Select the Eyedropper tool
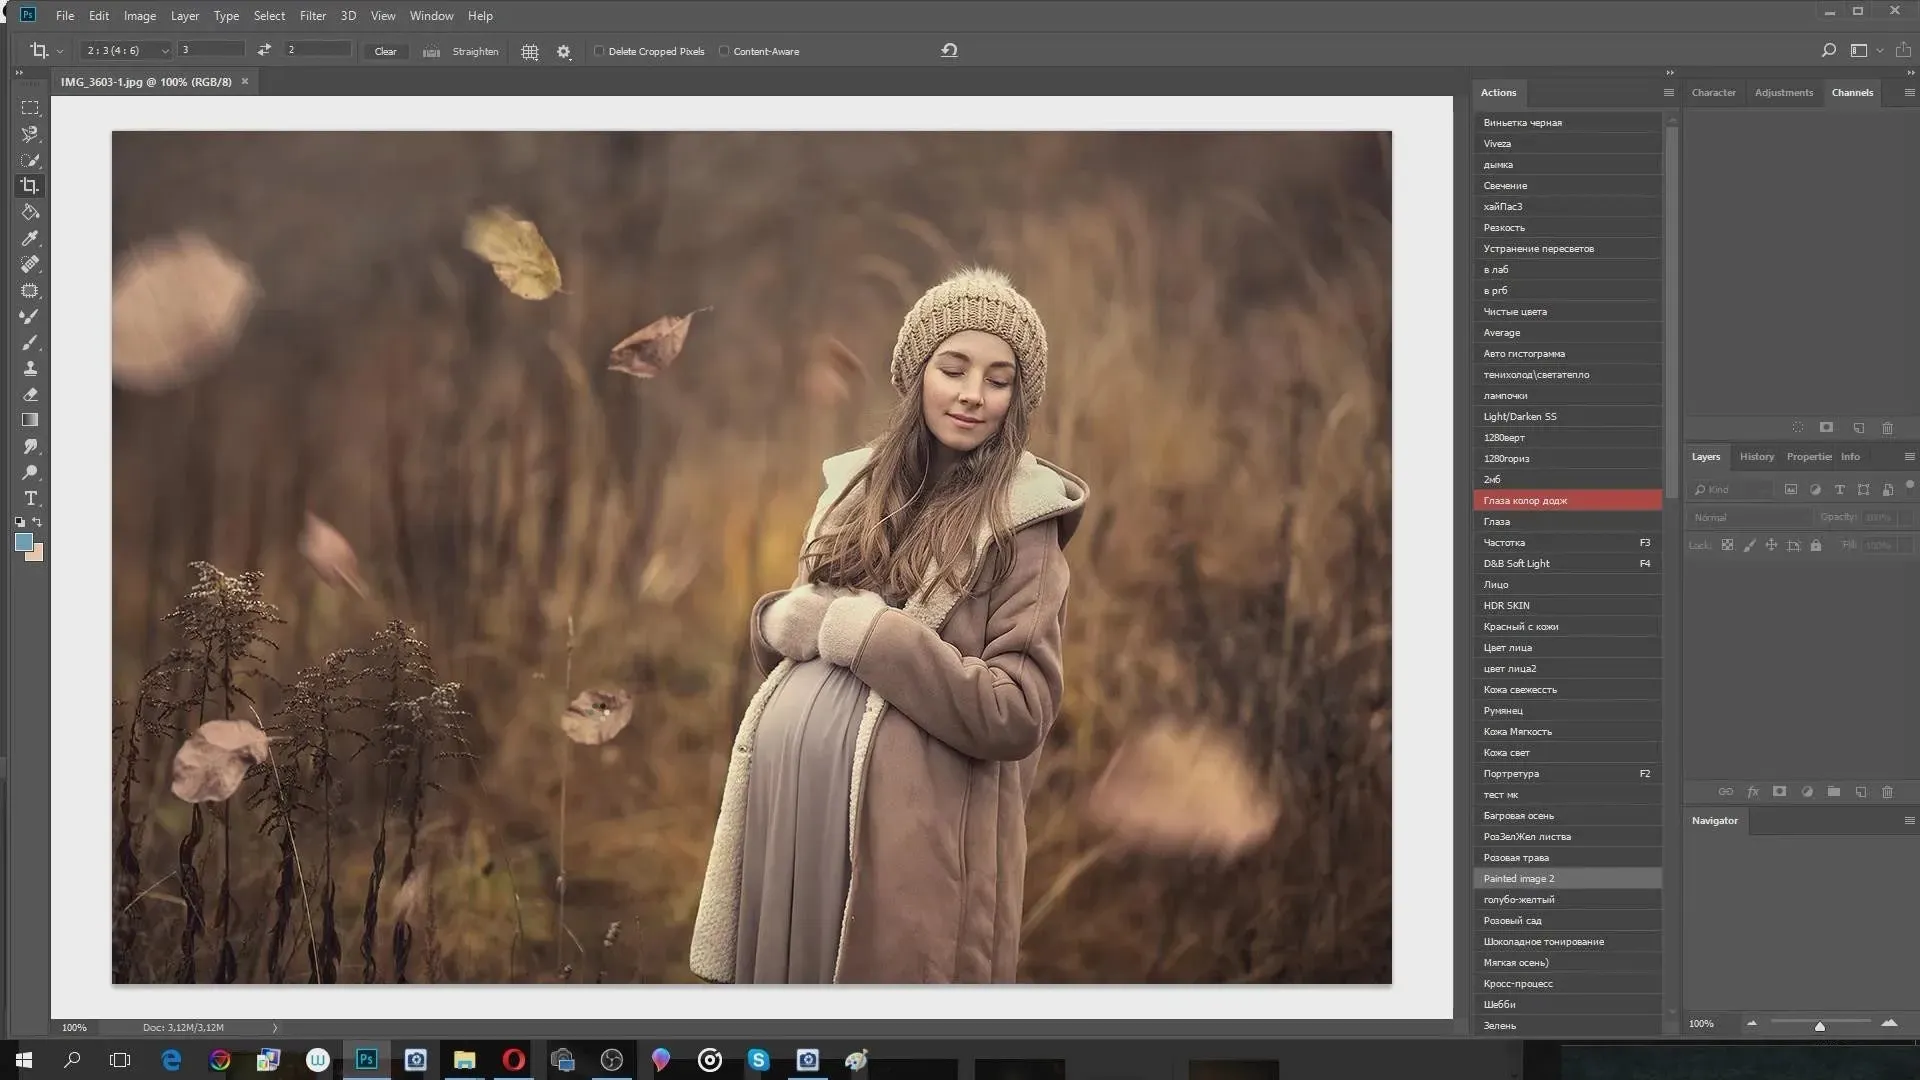This screenshot has width=1920, height=1080. pyautogui.click(x=30, y=239)
